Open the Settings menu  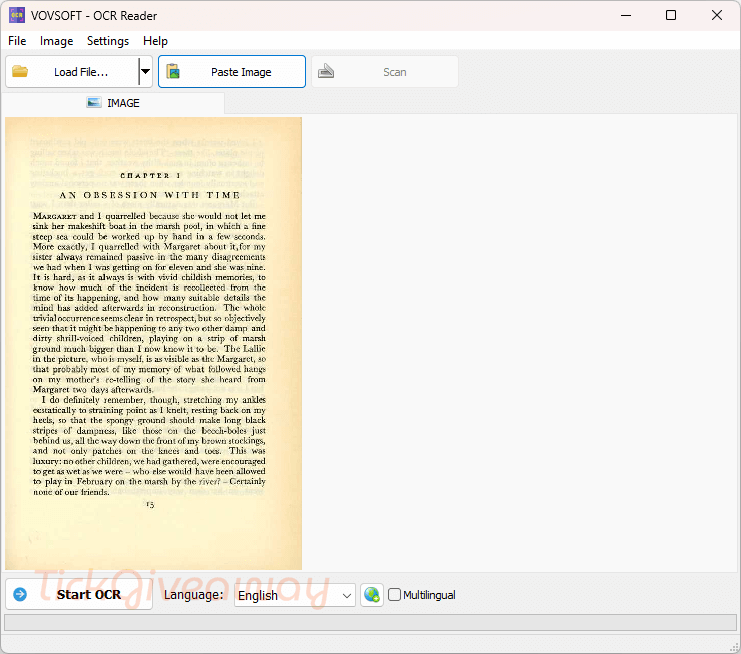point(108,41)
